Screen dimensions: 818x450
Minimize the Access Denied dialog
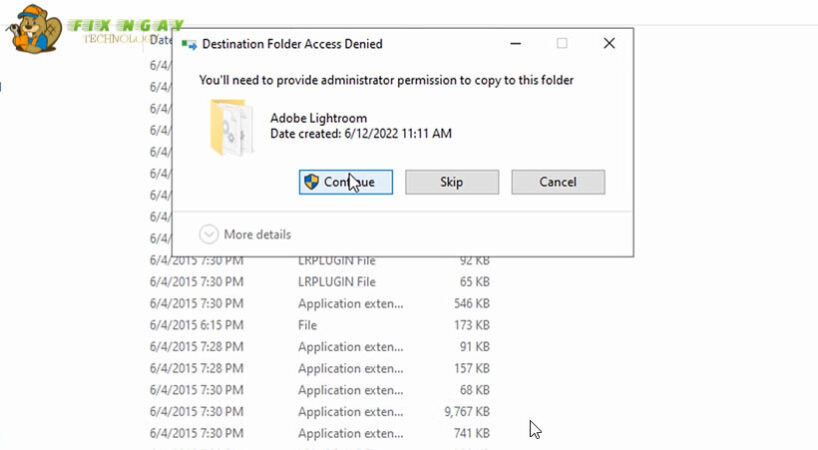pyautogui.click(x=515, y=44)
